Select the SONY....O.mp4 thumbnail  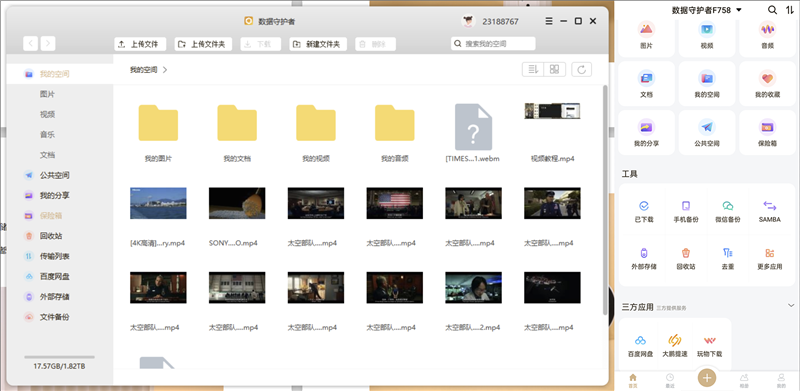point(237,203)
